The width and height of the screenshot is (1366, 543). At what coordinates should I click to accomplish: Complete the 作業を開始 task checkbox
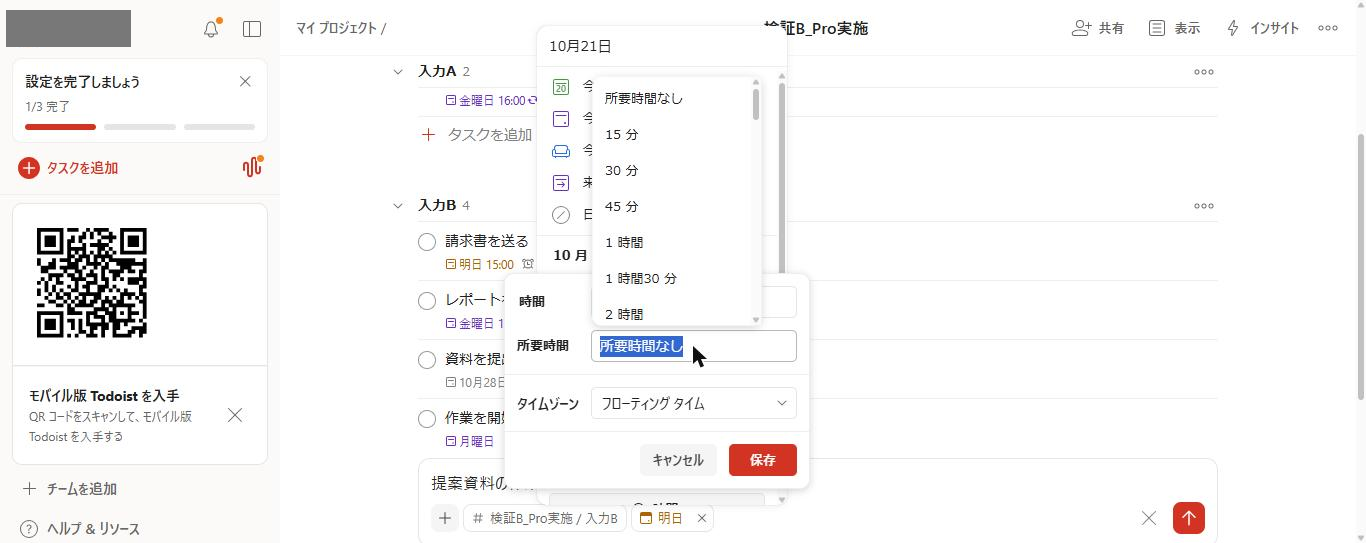coord(427,418)
